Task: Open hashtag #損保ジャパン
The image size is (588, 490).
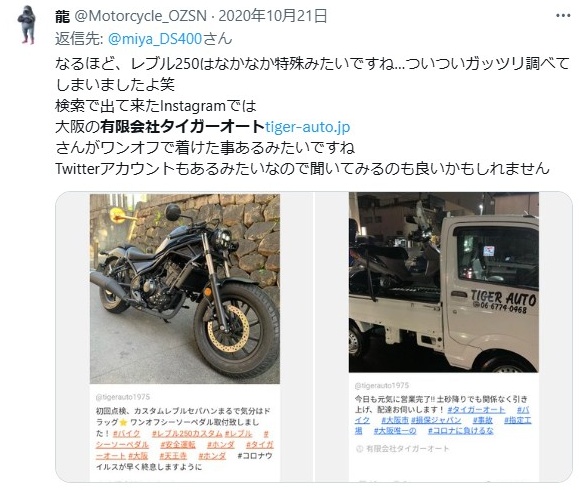Action: tap(436, 420)
